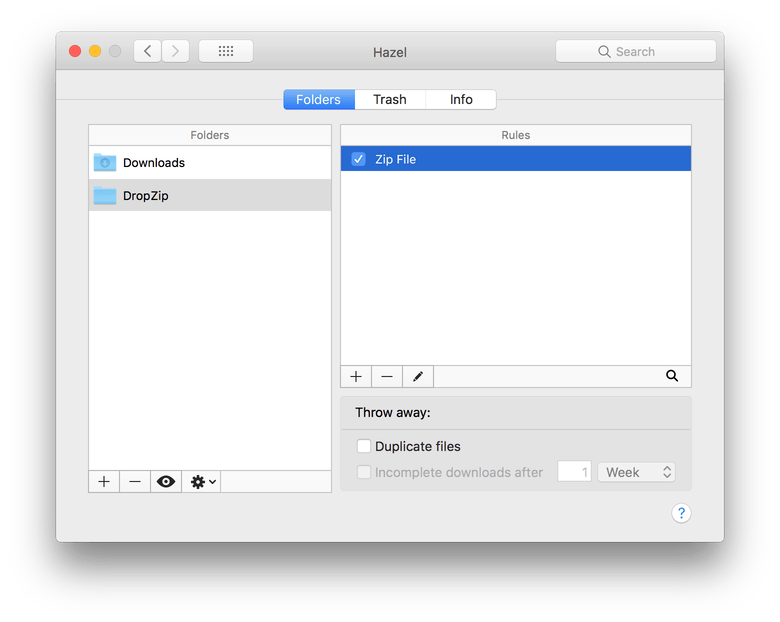Click the Downloads folder icon
Viewport: 780px width, 622px height.
click(105, 162)
